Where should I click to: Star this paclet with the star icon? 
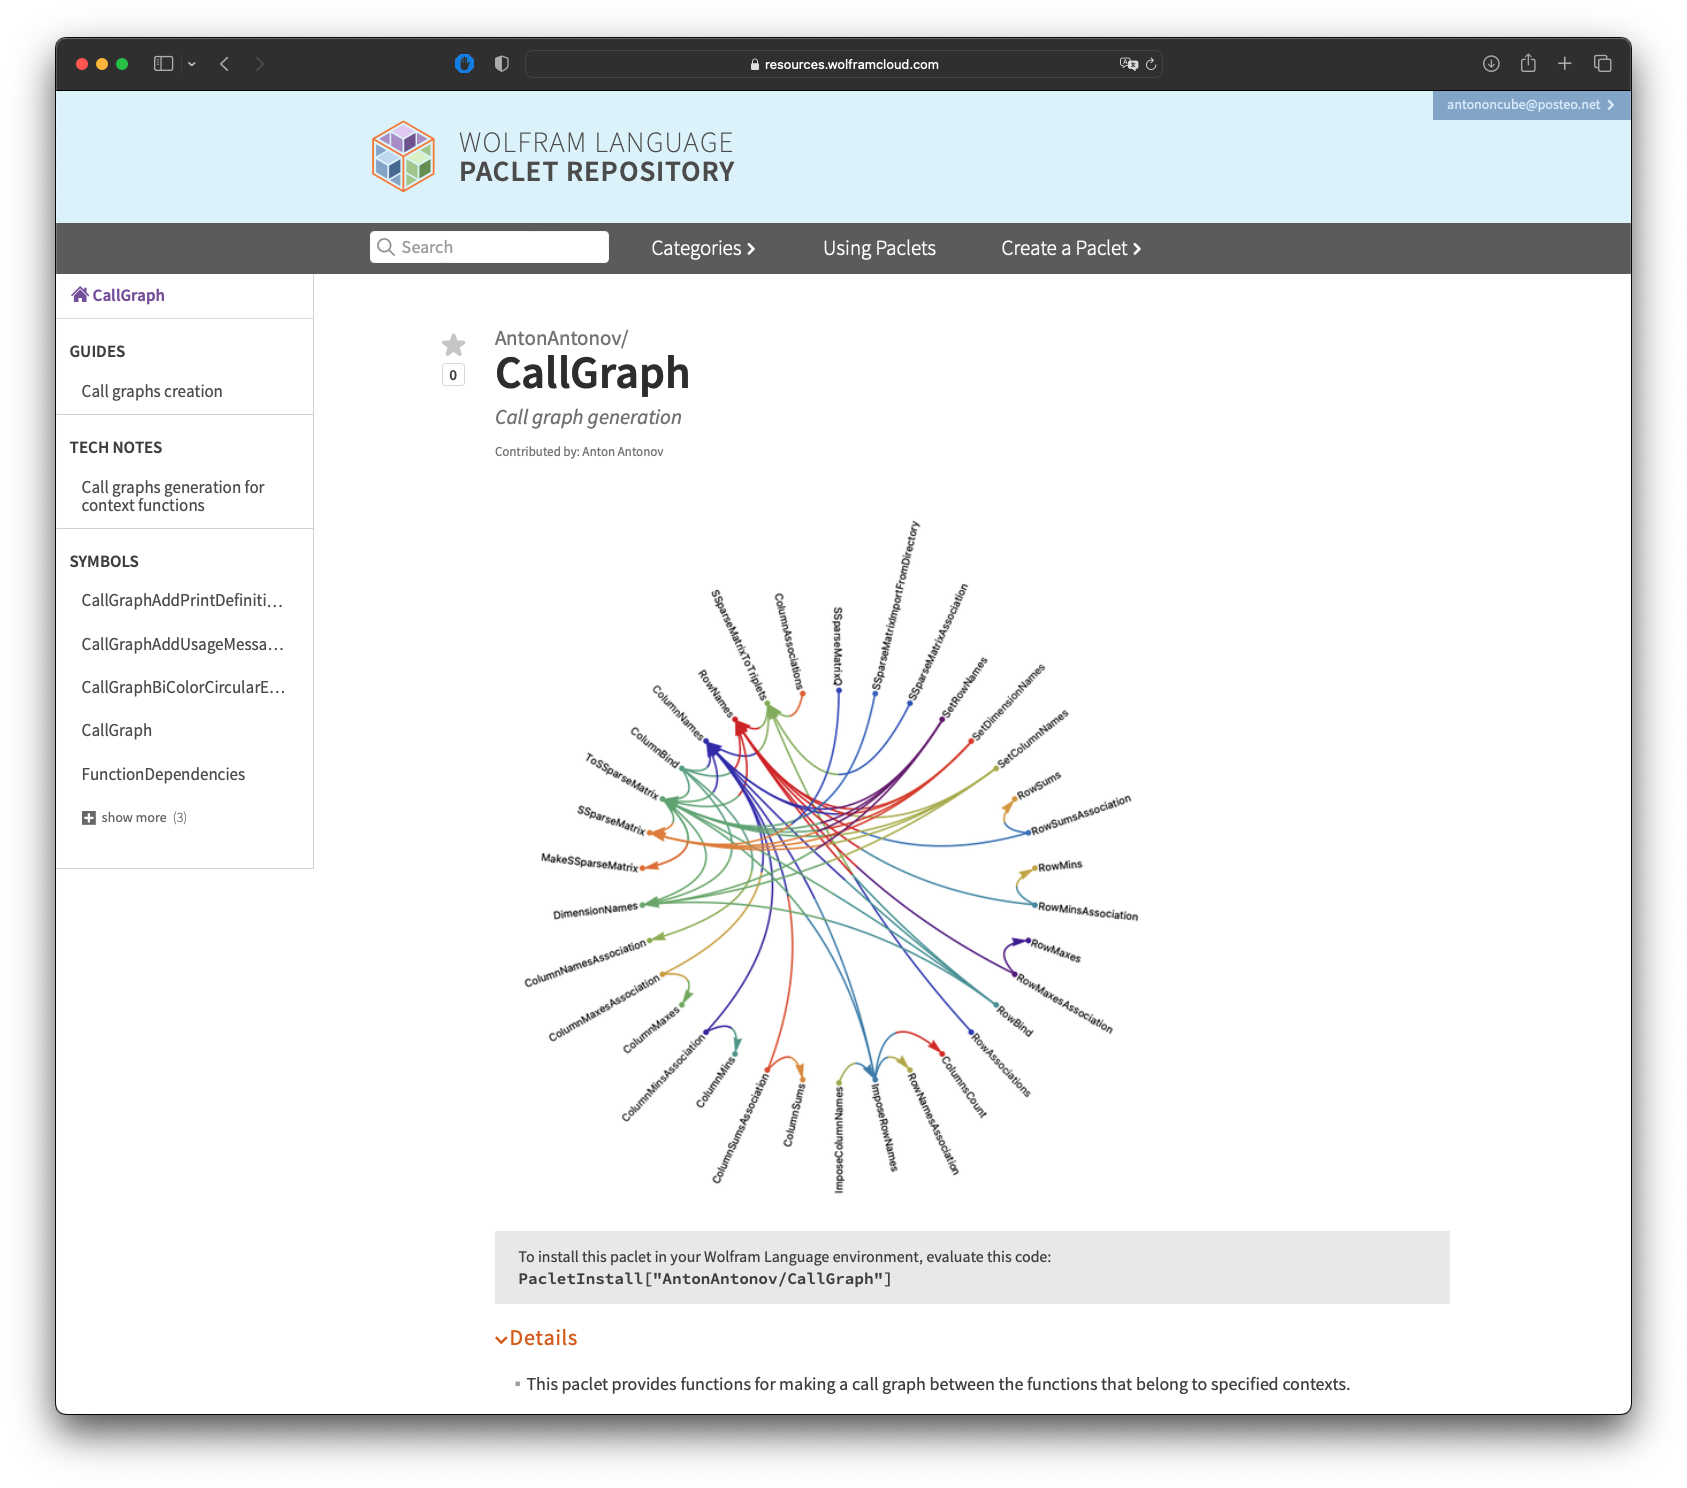[x=453, y=345]
